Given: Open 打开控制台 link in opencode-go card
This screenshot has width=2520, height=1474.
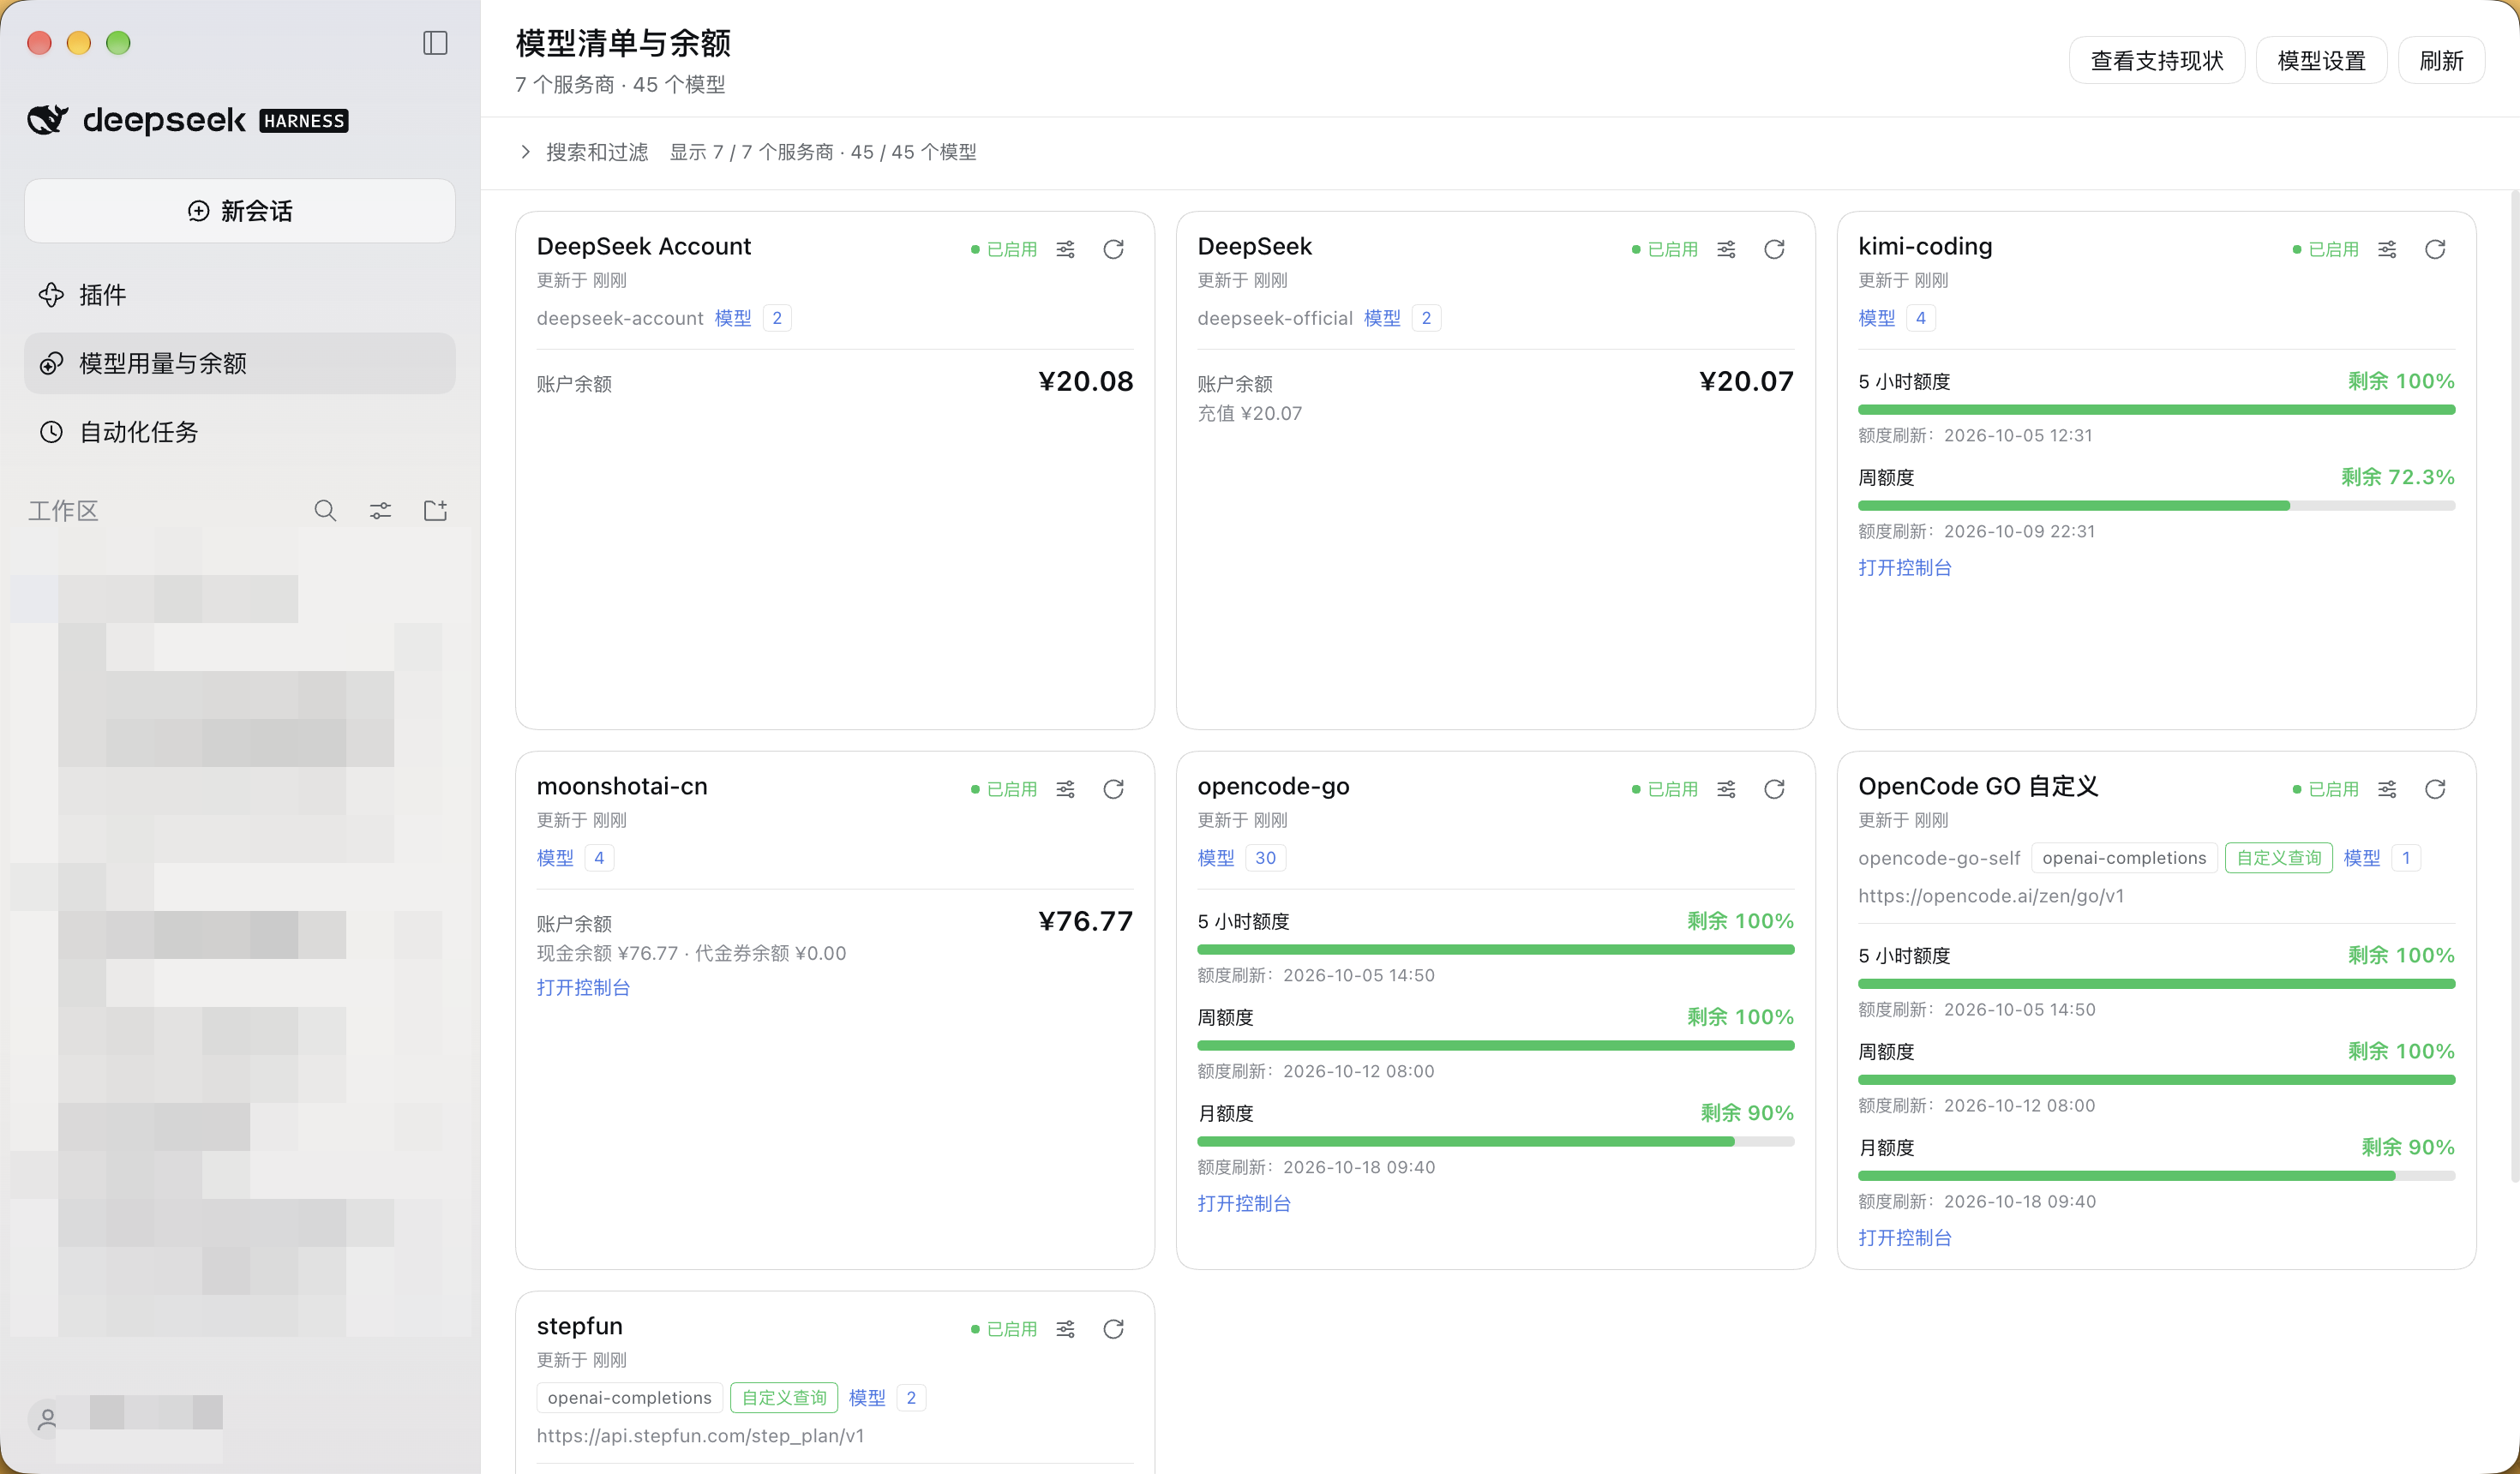Looking at the screenshot, I should coord(1244,1204).
